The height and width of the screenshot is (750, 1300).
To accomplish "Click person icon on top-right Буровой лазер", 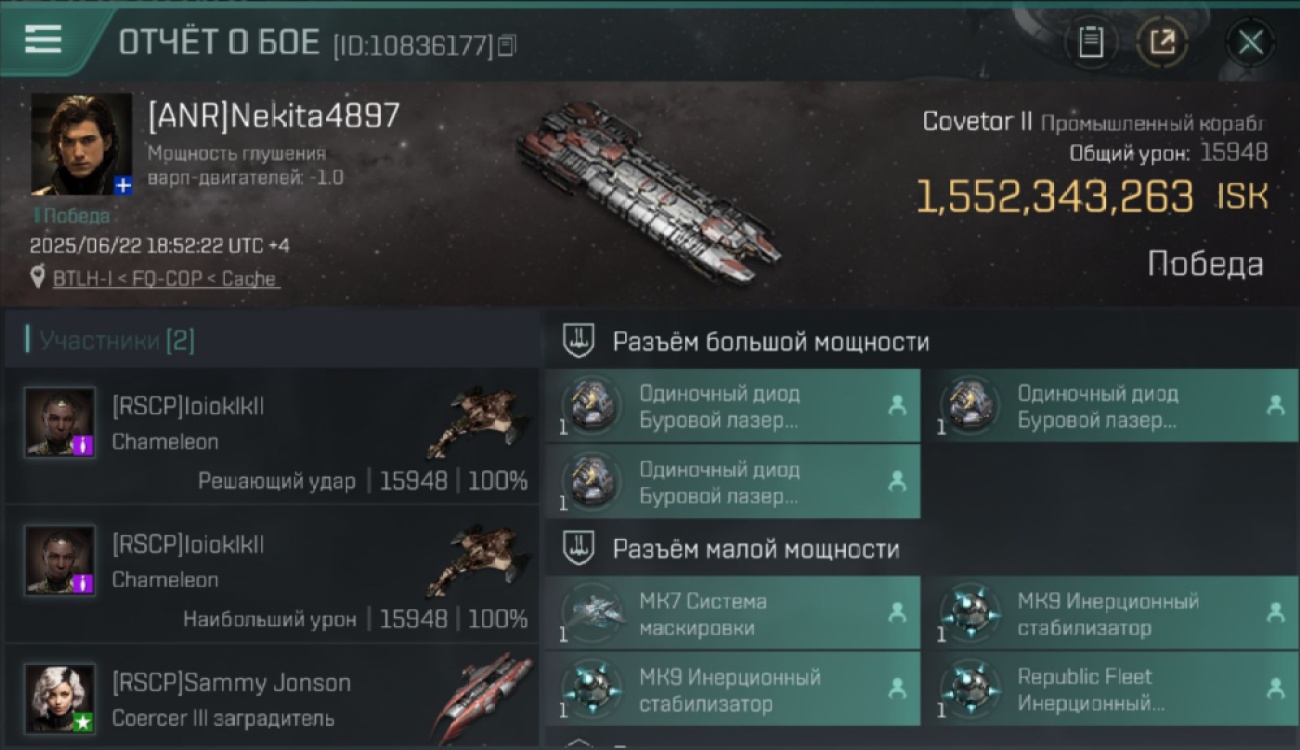I will point(1275,405).
